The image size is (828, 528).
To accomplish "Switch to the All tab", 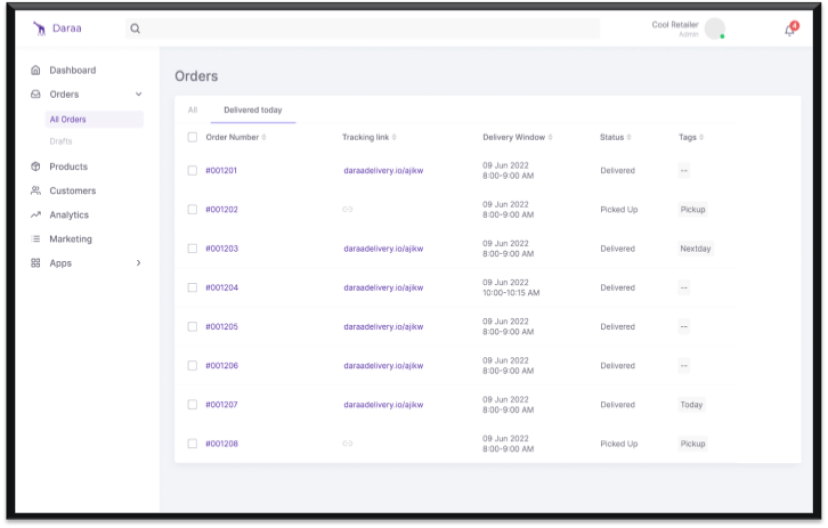I will pyautogui.click(x=192, y=110).
